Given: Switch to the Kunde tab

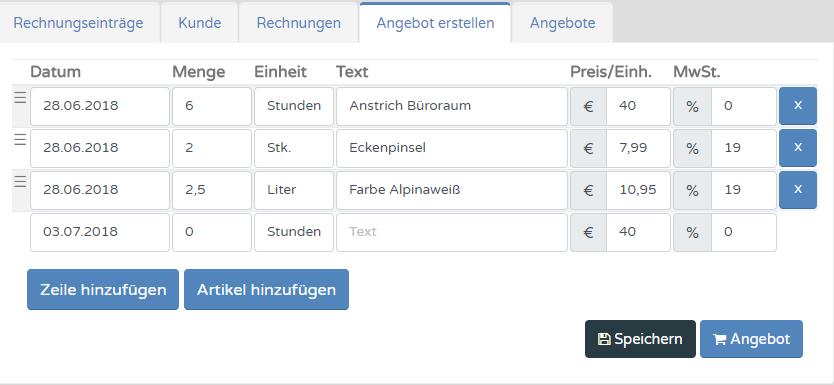Looking at the screenshot, I should click(199, 23).
